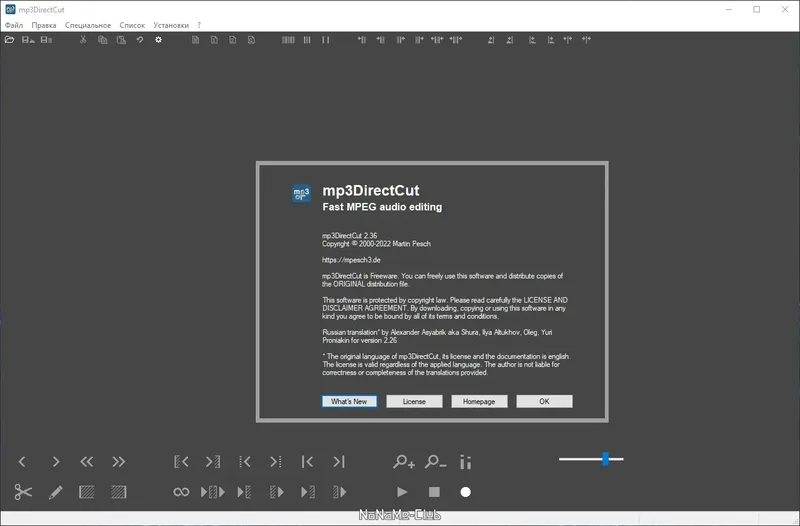Image resolution: width=800 pixels, height=526 pixels.
Task: Go to selection end (right arrow, hatched bar)
Action: pyautogui.click(x=213, y=462)
